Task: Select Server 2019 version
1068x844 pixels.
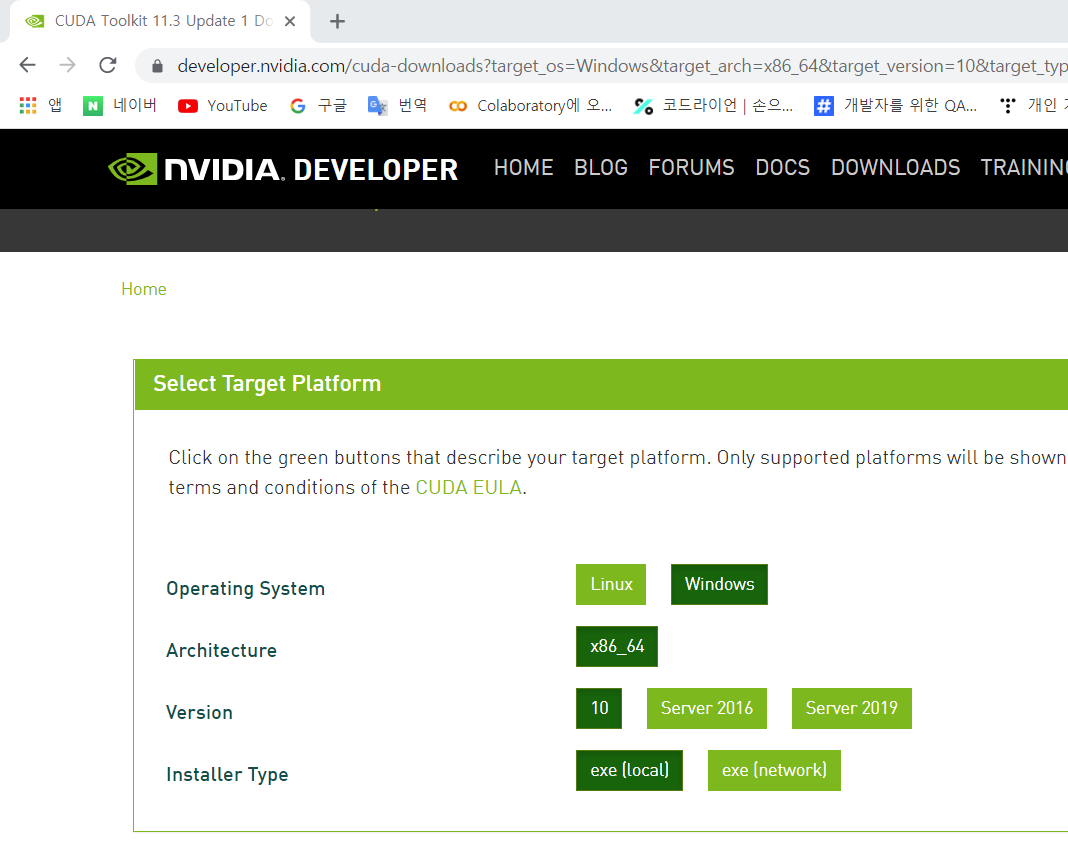Action: [x=851, y=708]
